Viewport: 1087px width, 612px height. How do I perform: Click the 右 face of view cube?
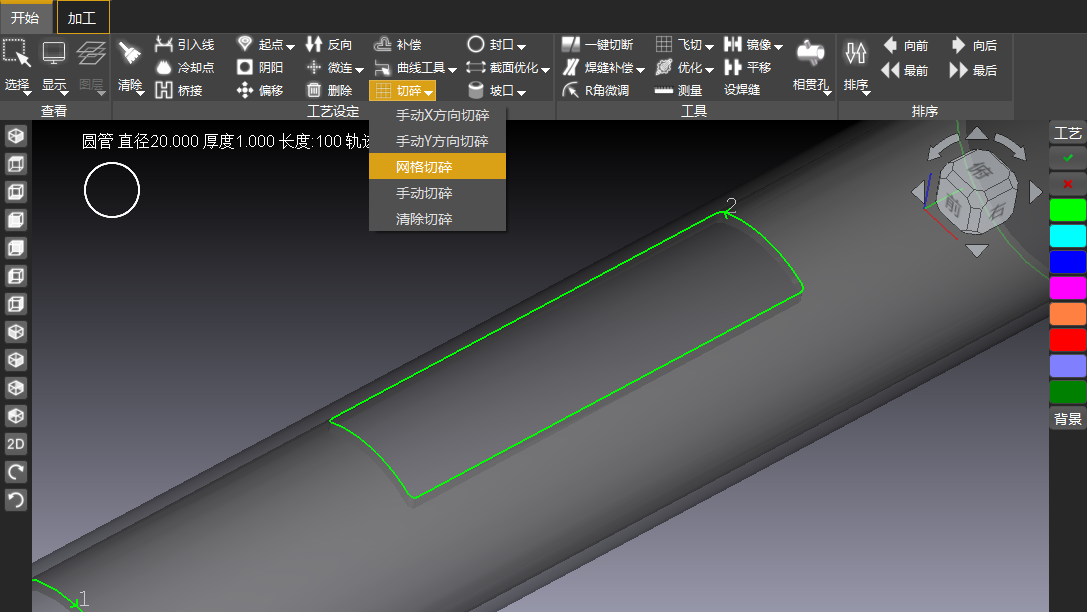(998, 210)
